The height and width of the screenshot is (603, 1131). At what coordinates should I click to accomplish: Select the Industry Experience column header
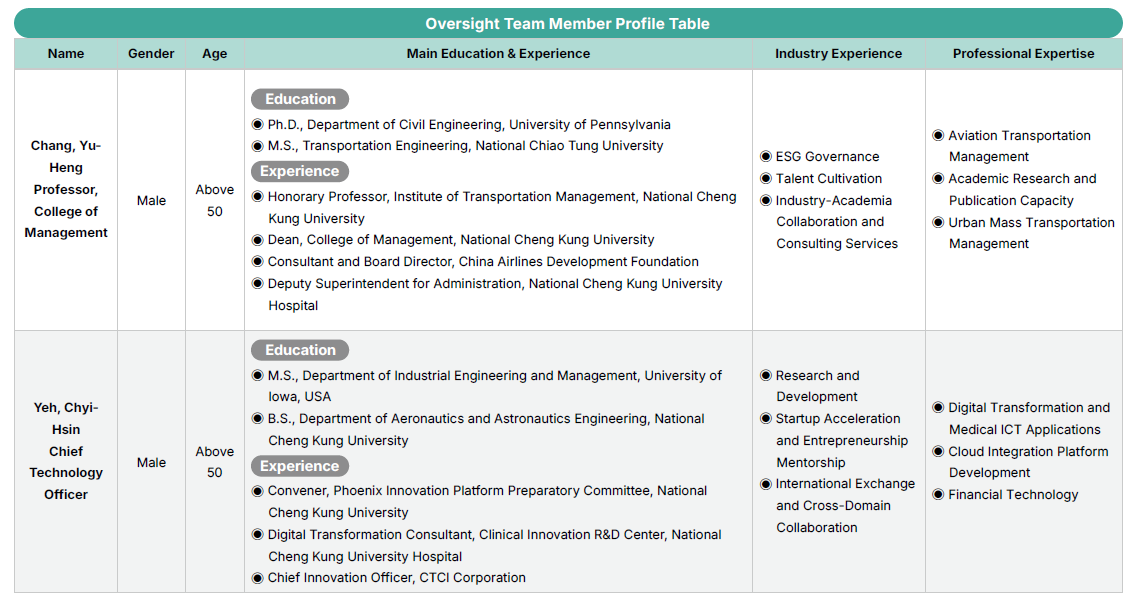(838, 54)
